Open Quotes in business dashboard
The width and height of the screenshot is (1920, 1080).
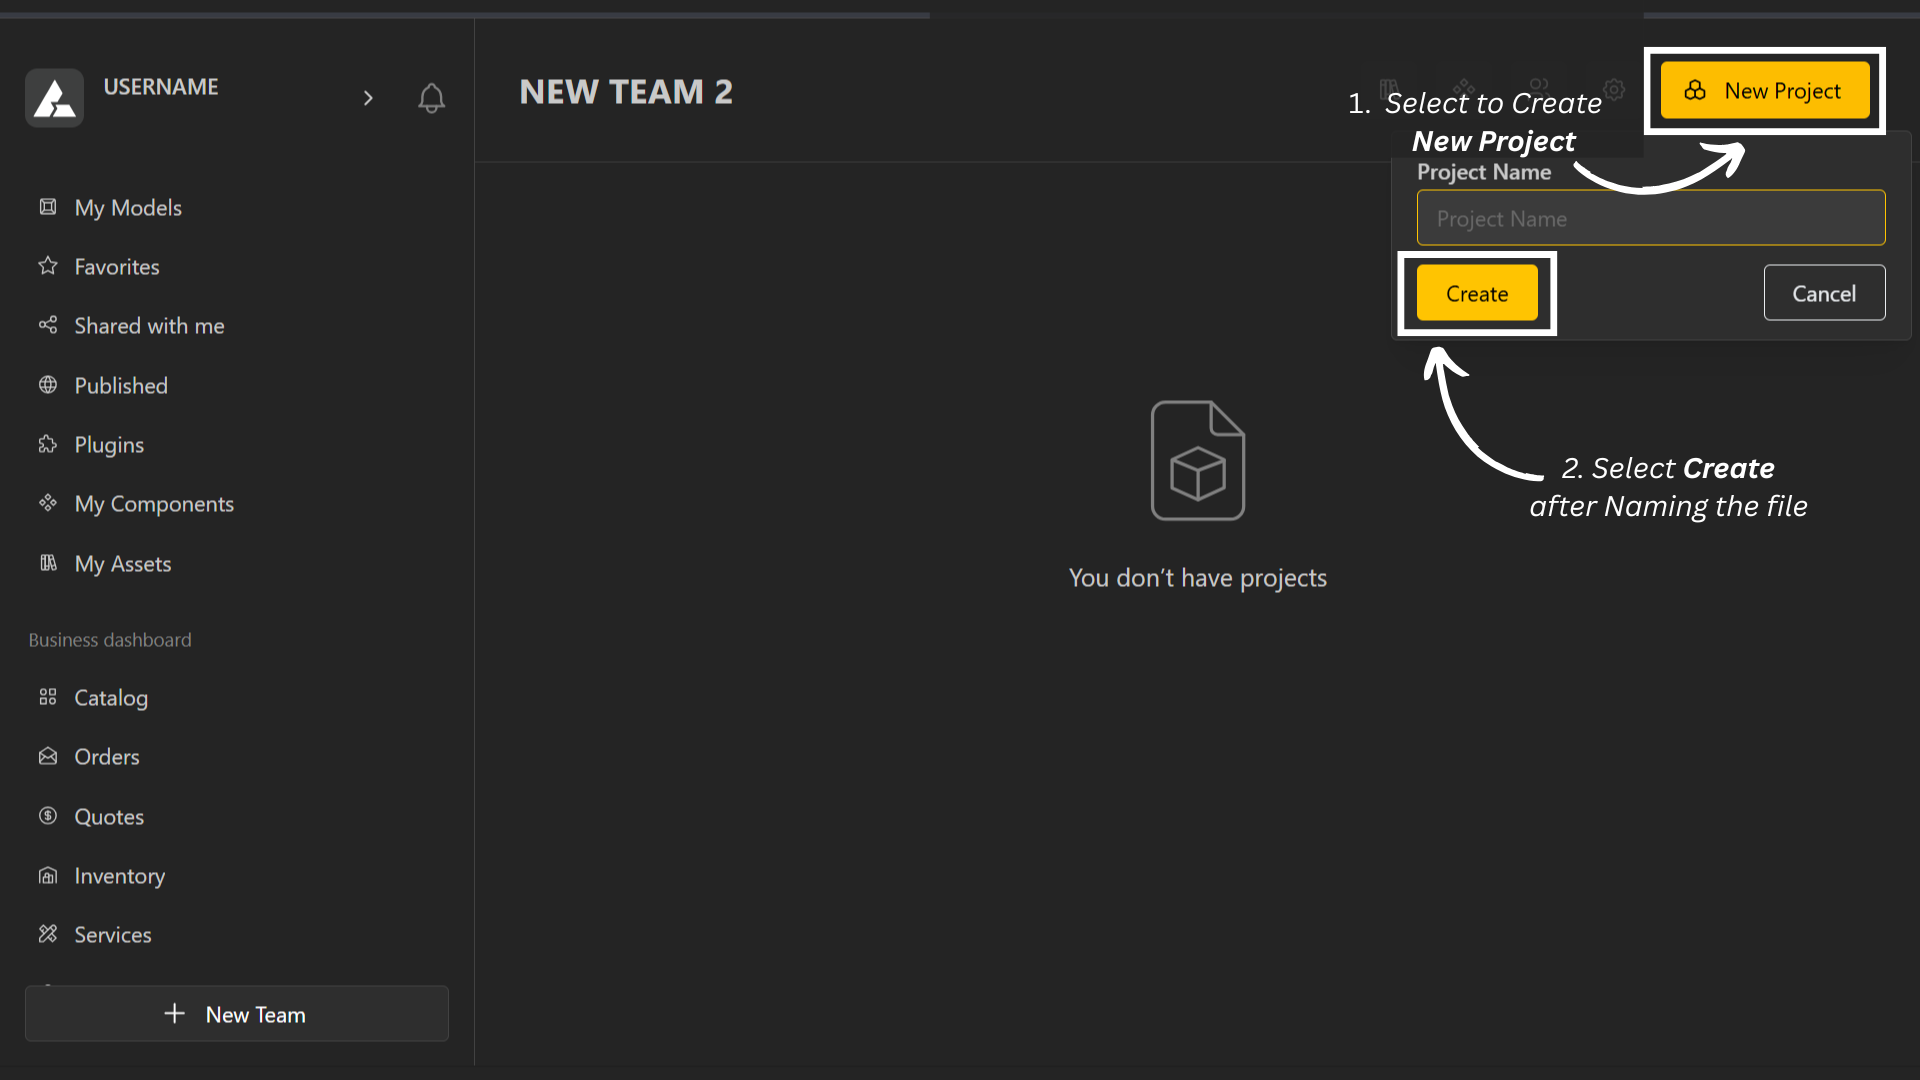click(109, 817)
